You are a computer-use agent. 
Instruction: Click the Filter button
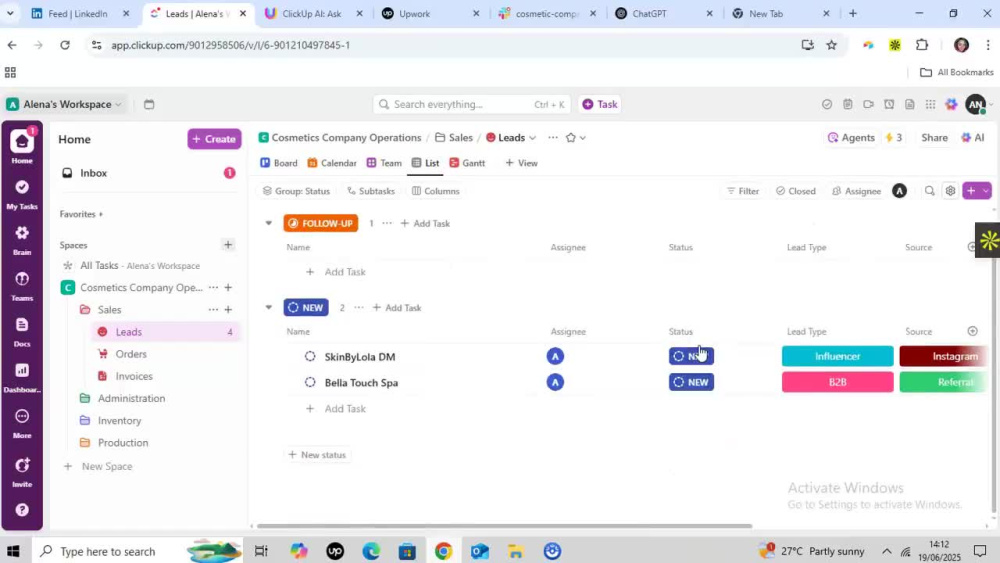(742, 191)
